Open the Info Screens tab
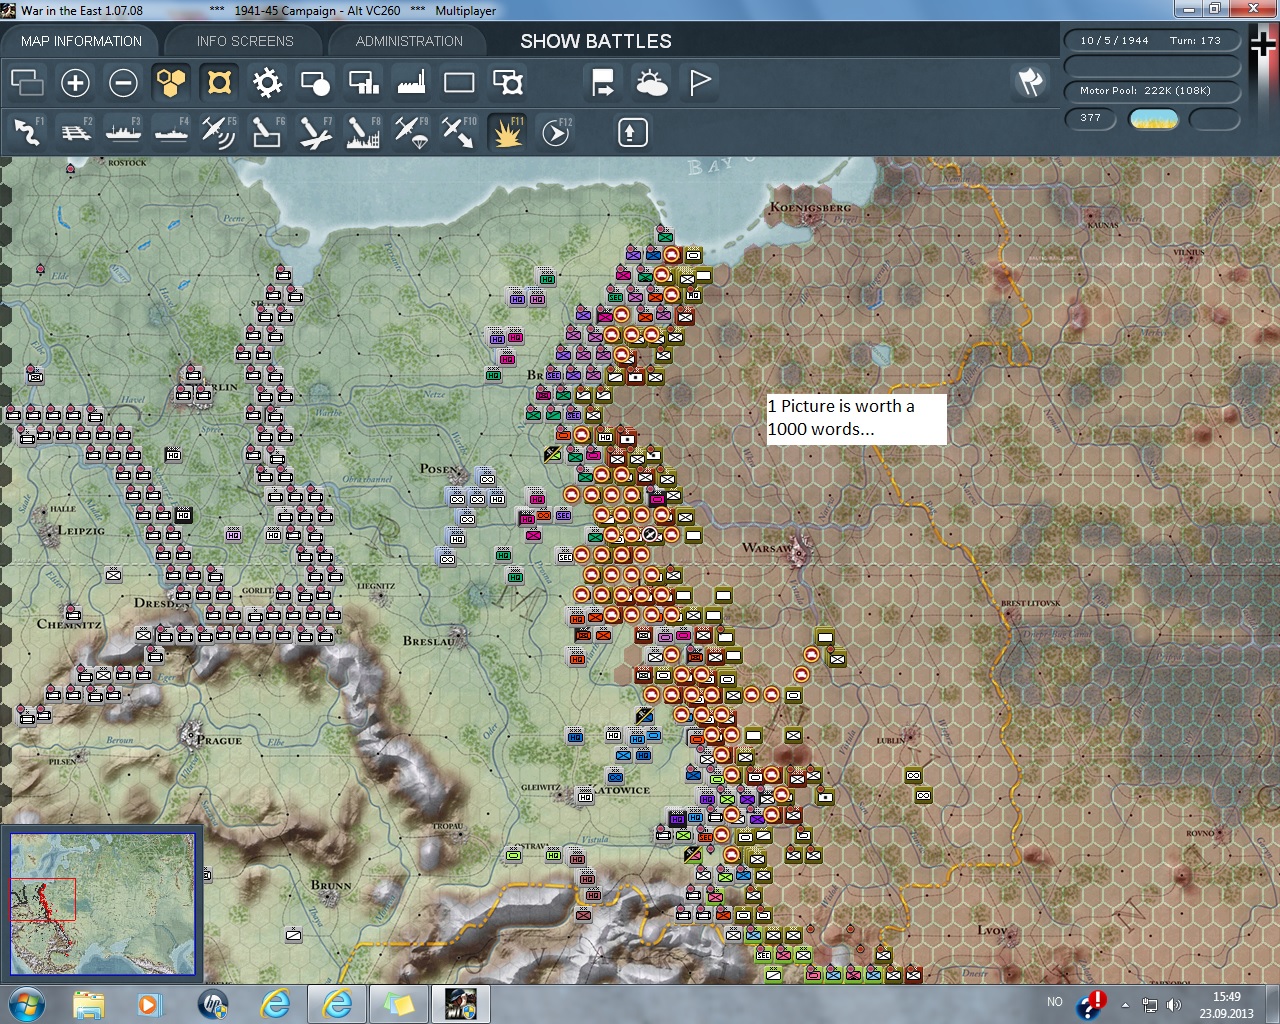 pyautogui.click(x=245, y=41)
